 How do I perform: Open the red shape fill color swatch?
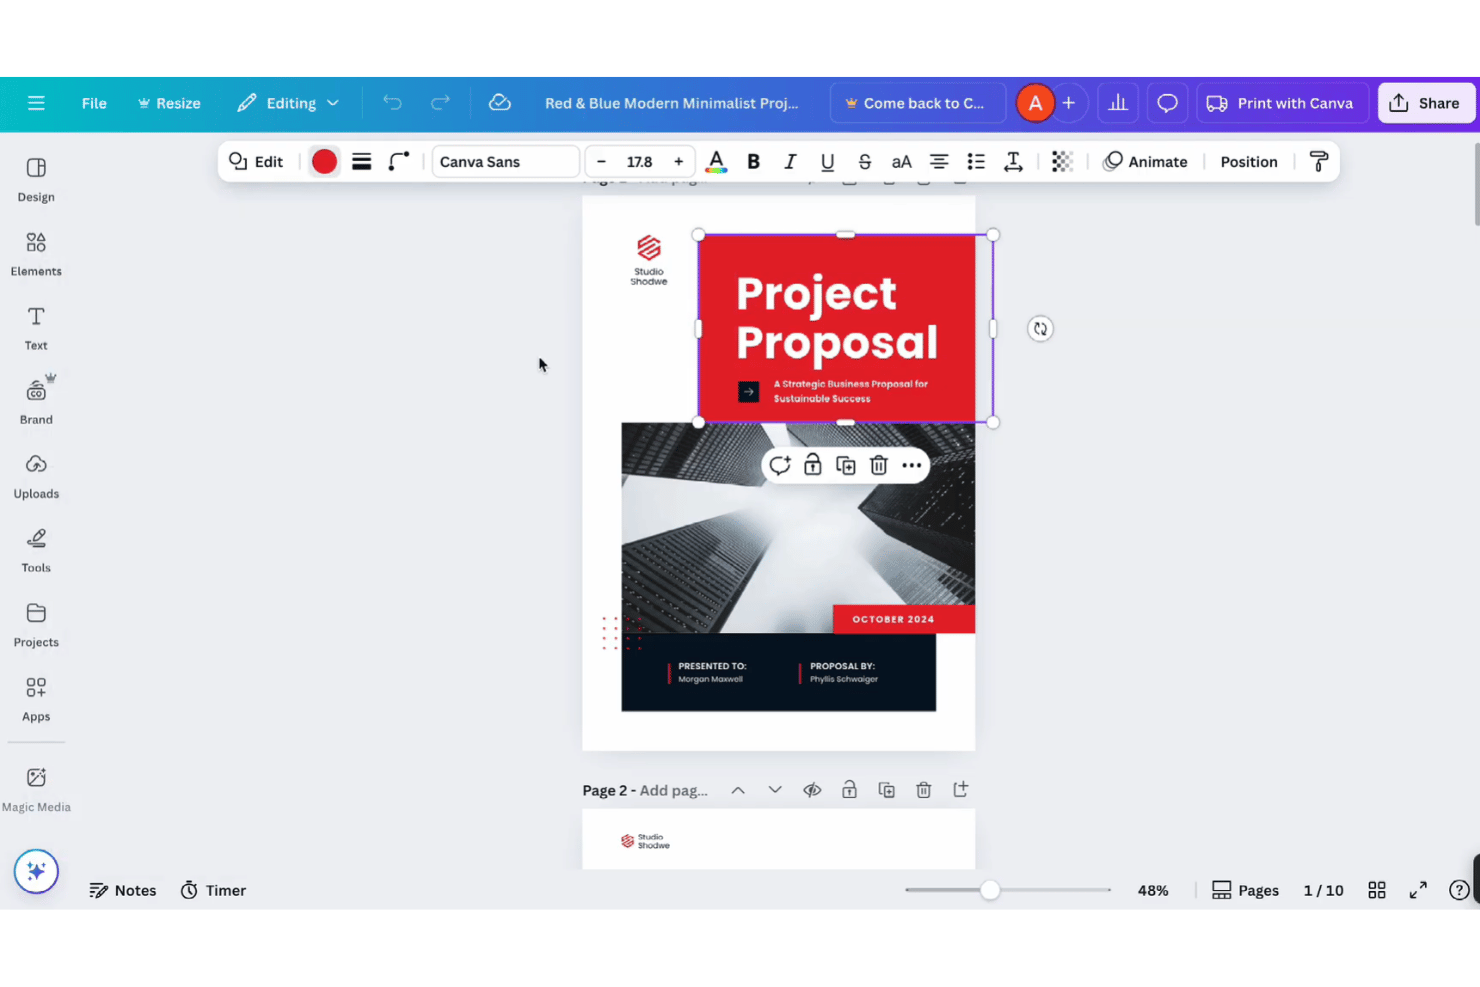(324, 161)
